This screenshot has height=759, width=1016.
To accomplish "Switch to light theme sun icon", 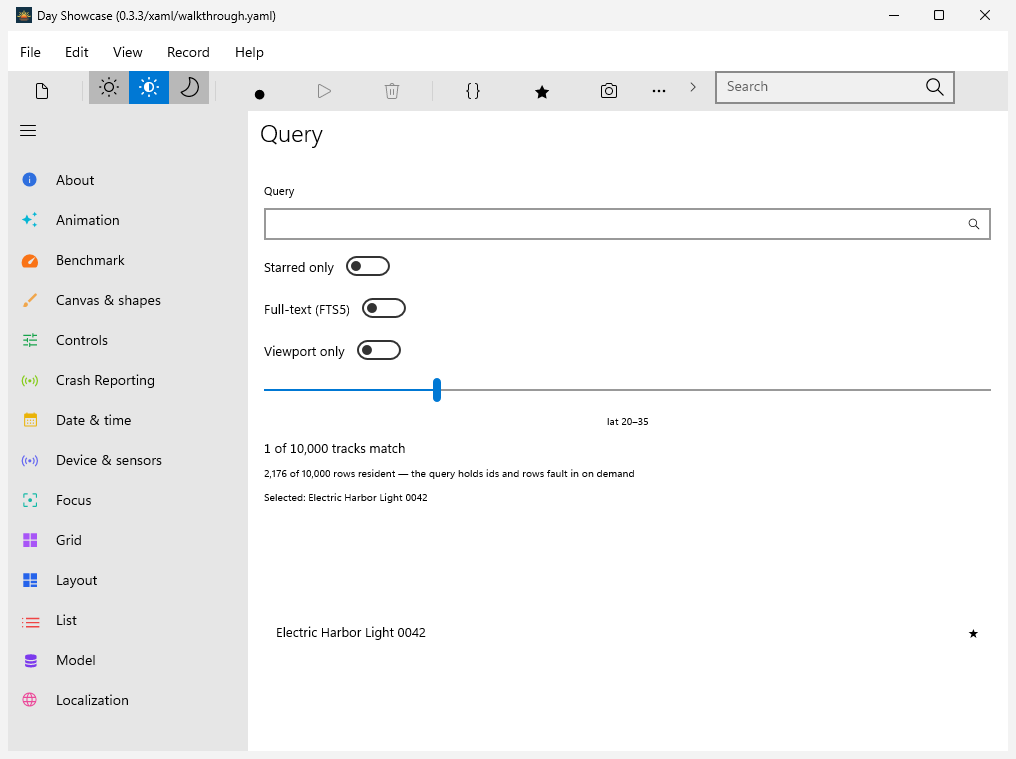I will 109,88.
